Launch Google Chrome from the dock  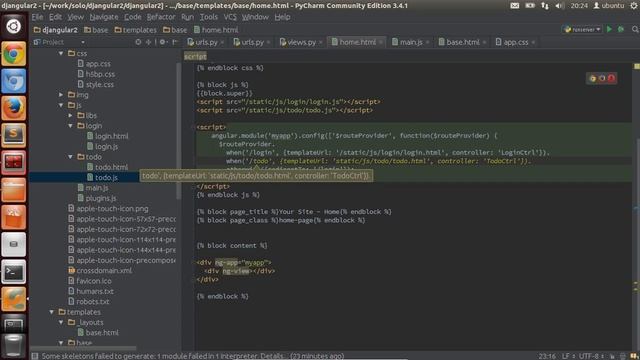coord(13,53)
